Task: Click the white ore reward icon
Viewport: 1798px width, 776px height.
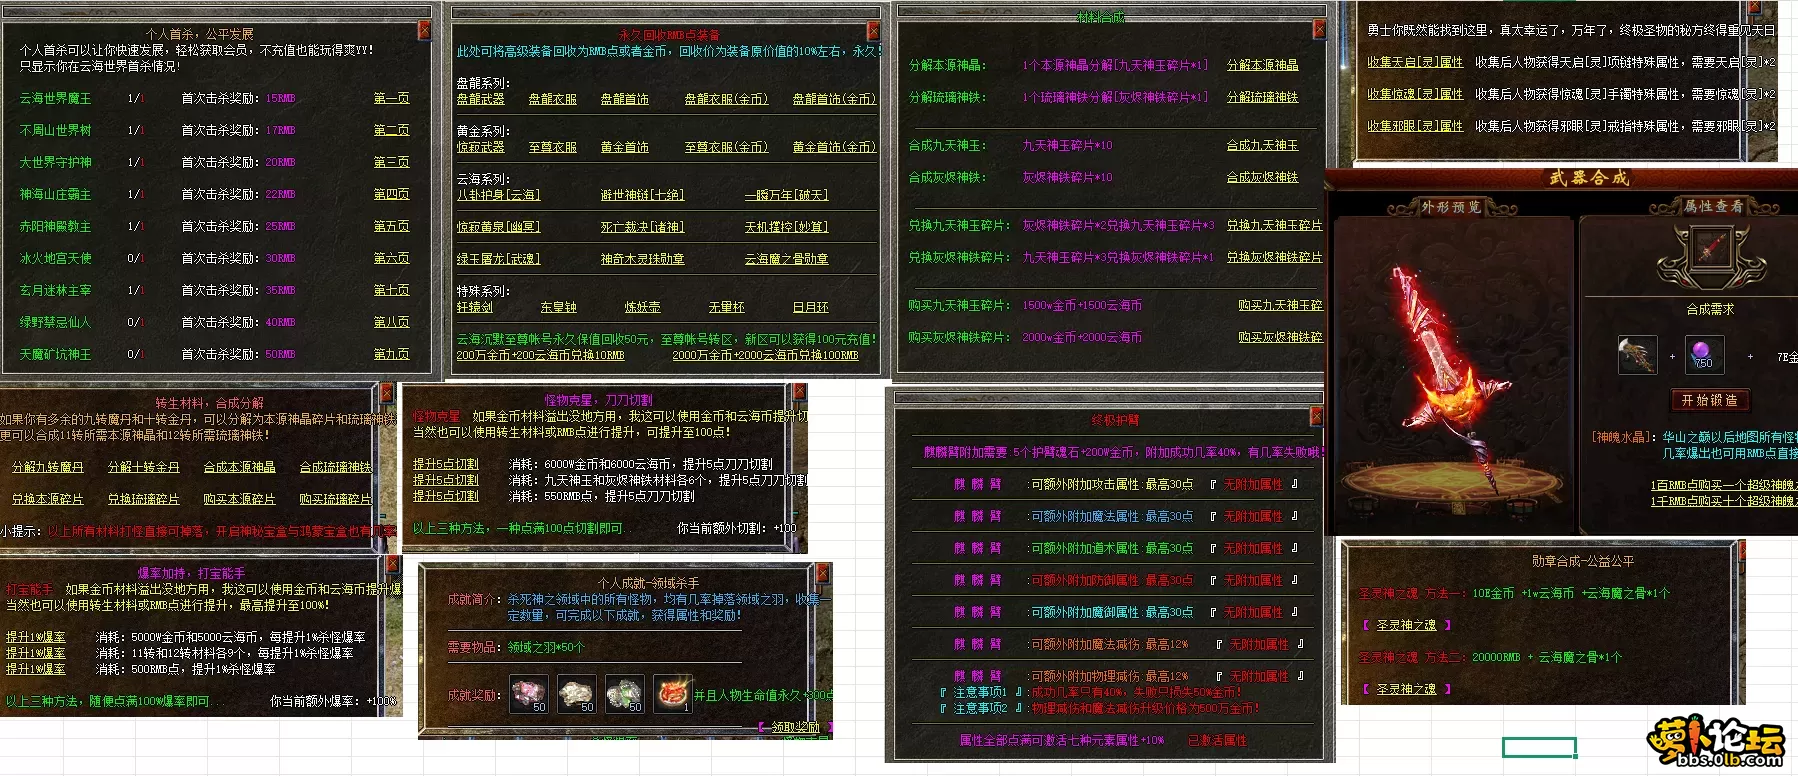Action: (x=576, y=694)
